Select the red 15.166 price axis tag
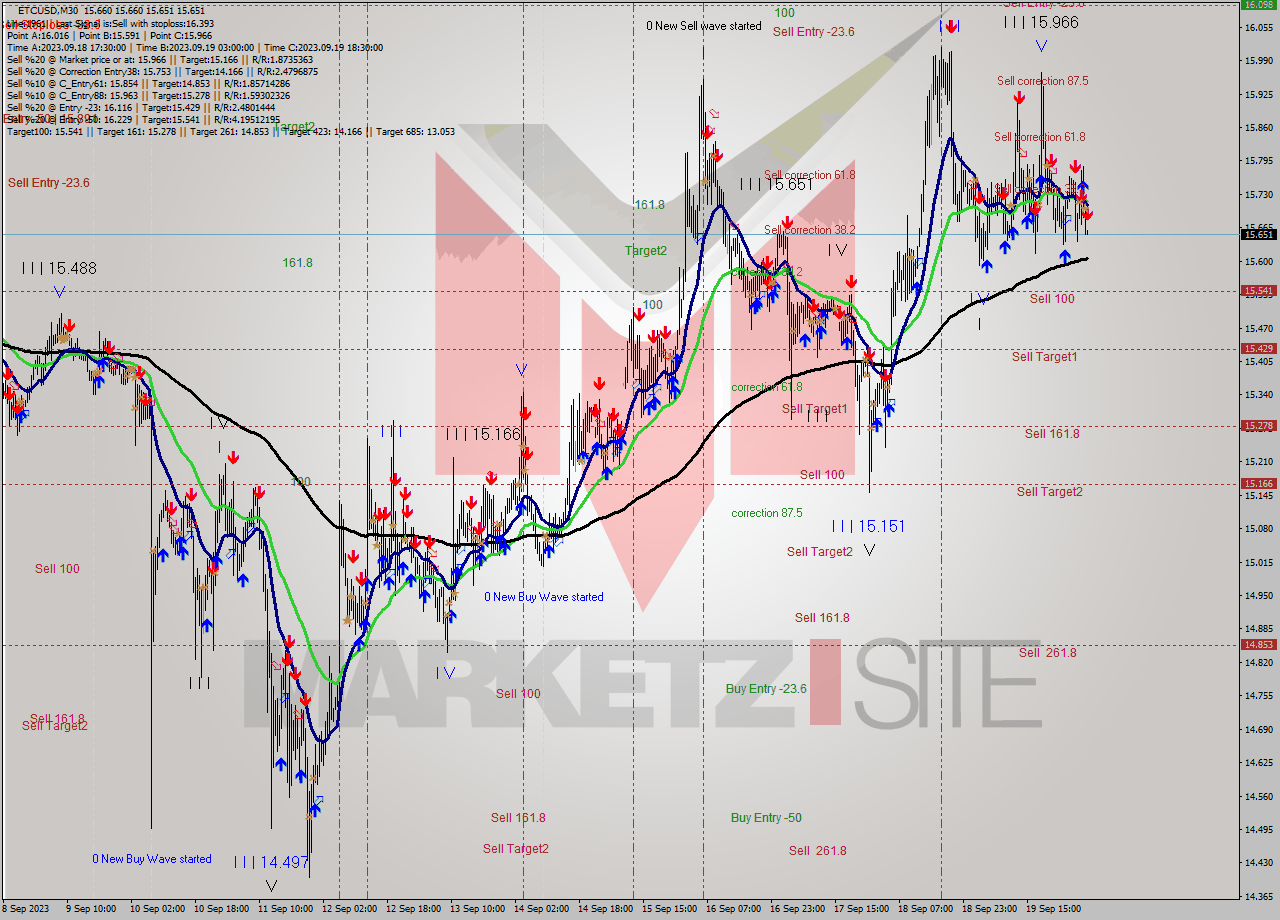 (x=1257, y=483)
